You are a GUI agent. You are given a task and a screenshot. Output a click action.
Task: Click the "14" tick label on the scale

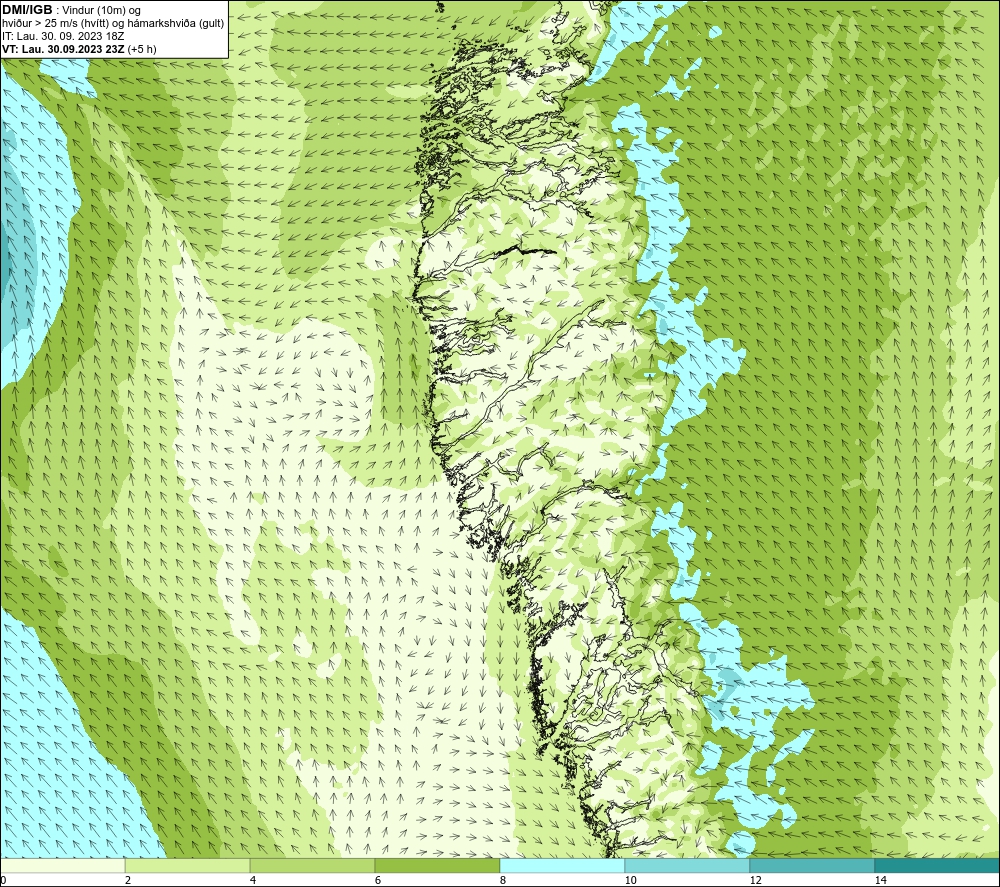[x=880, y=881]
